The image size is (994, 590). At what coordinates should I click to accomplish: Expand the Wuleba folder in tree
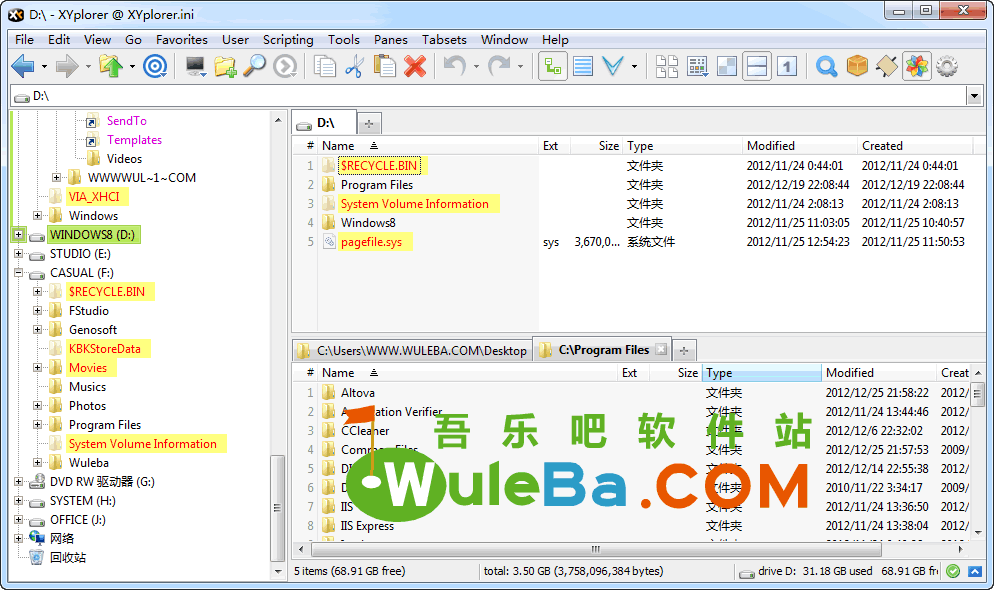(37, 463)
